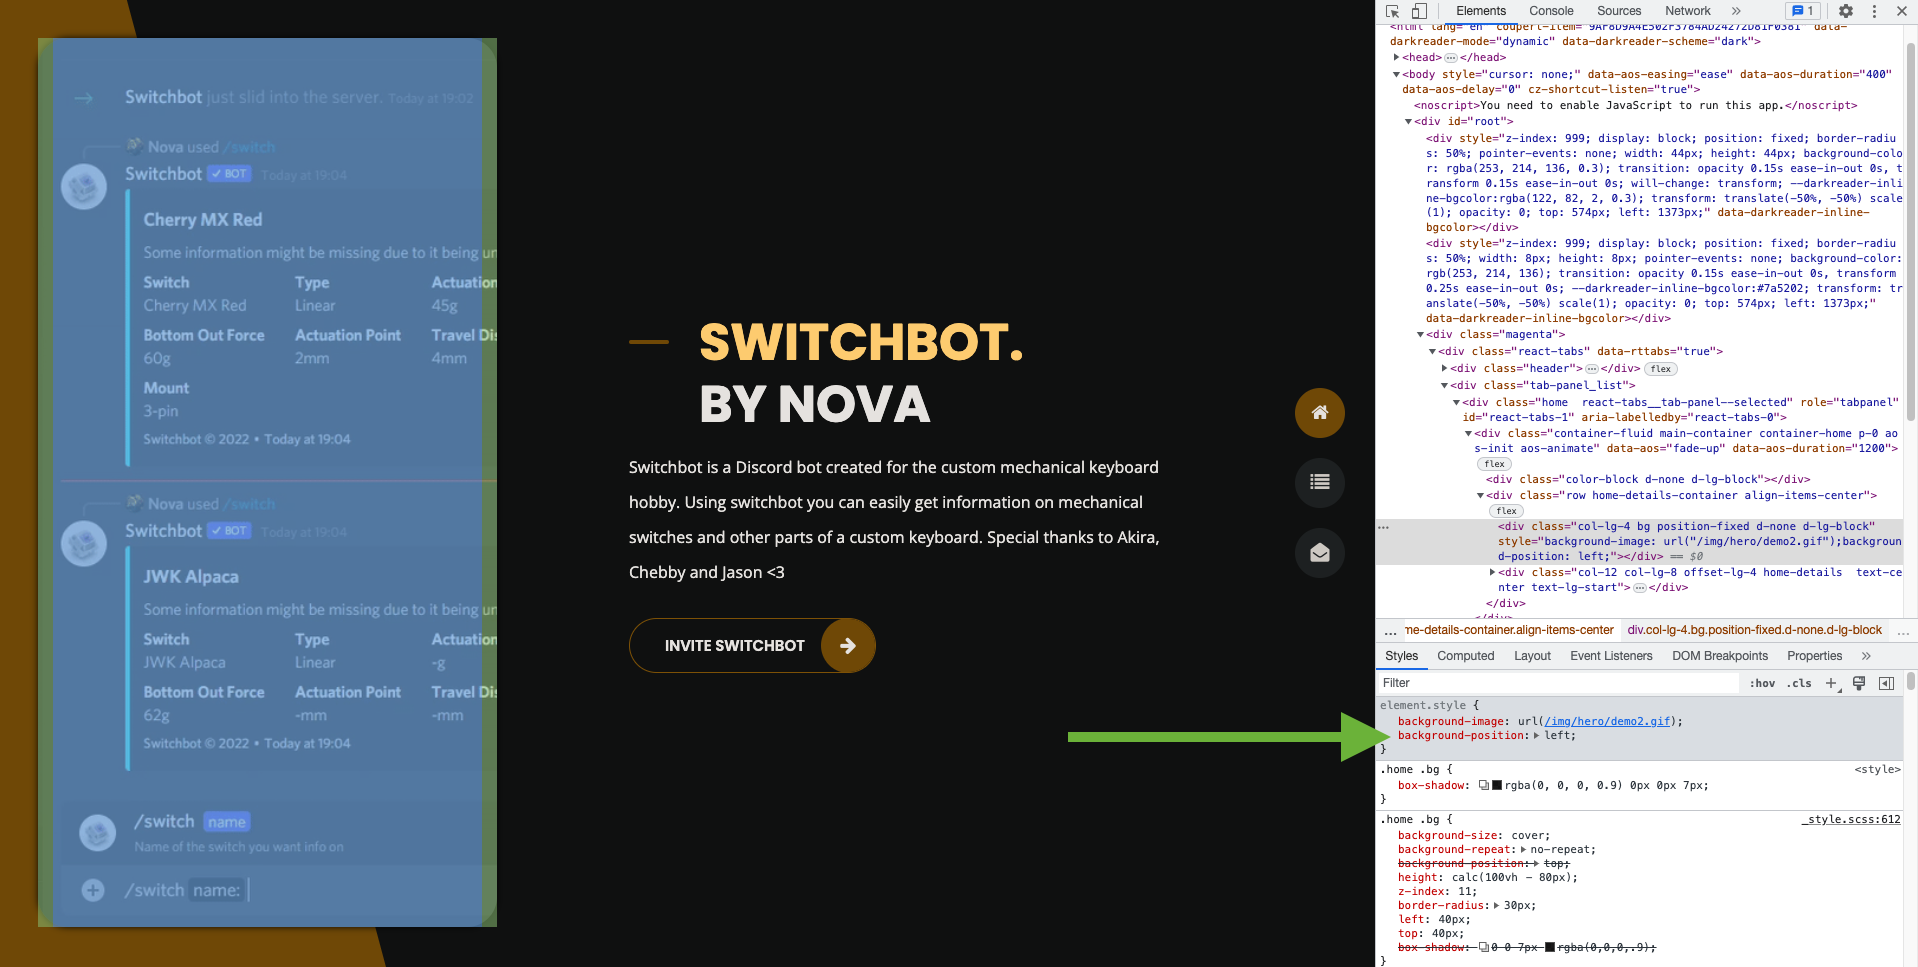The height and width of the screenshot is (967, 1918).
Task: Collapse the div.magenta tree node
Action: (x=1420, y=334)
